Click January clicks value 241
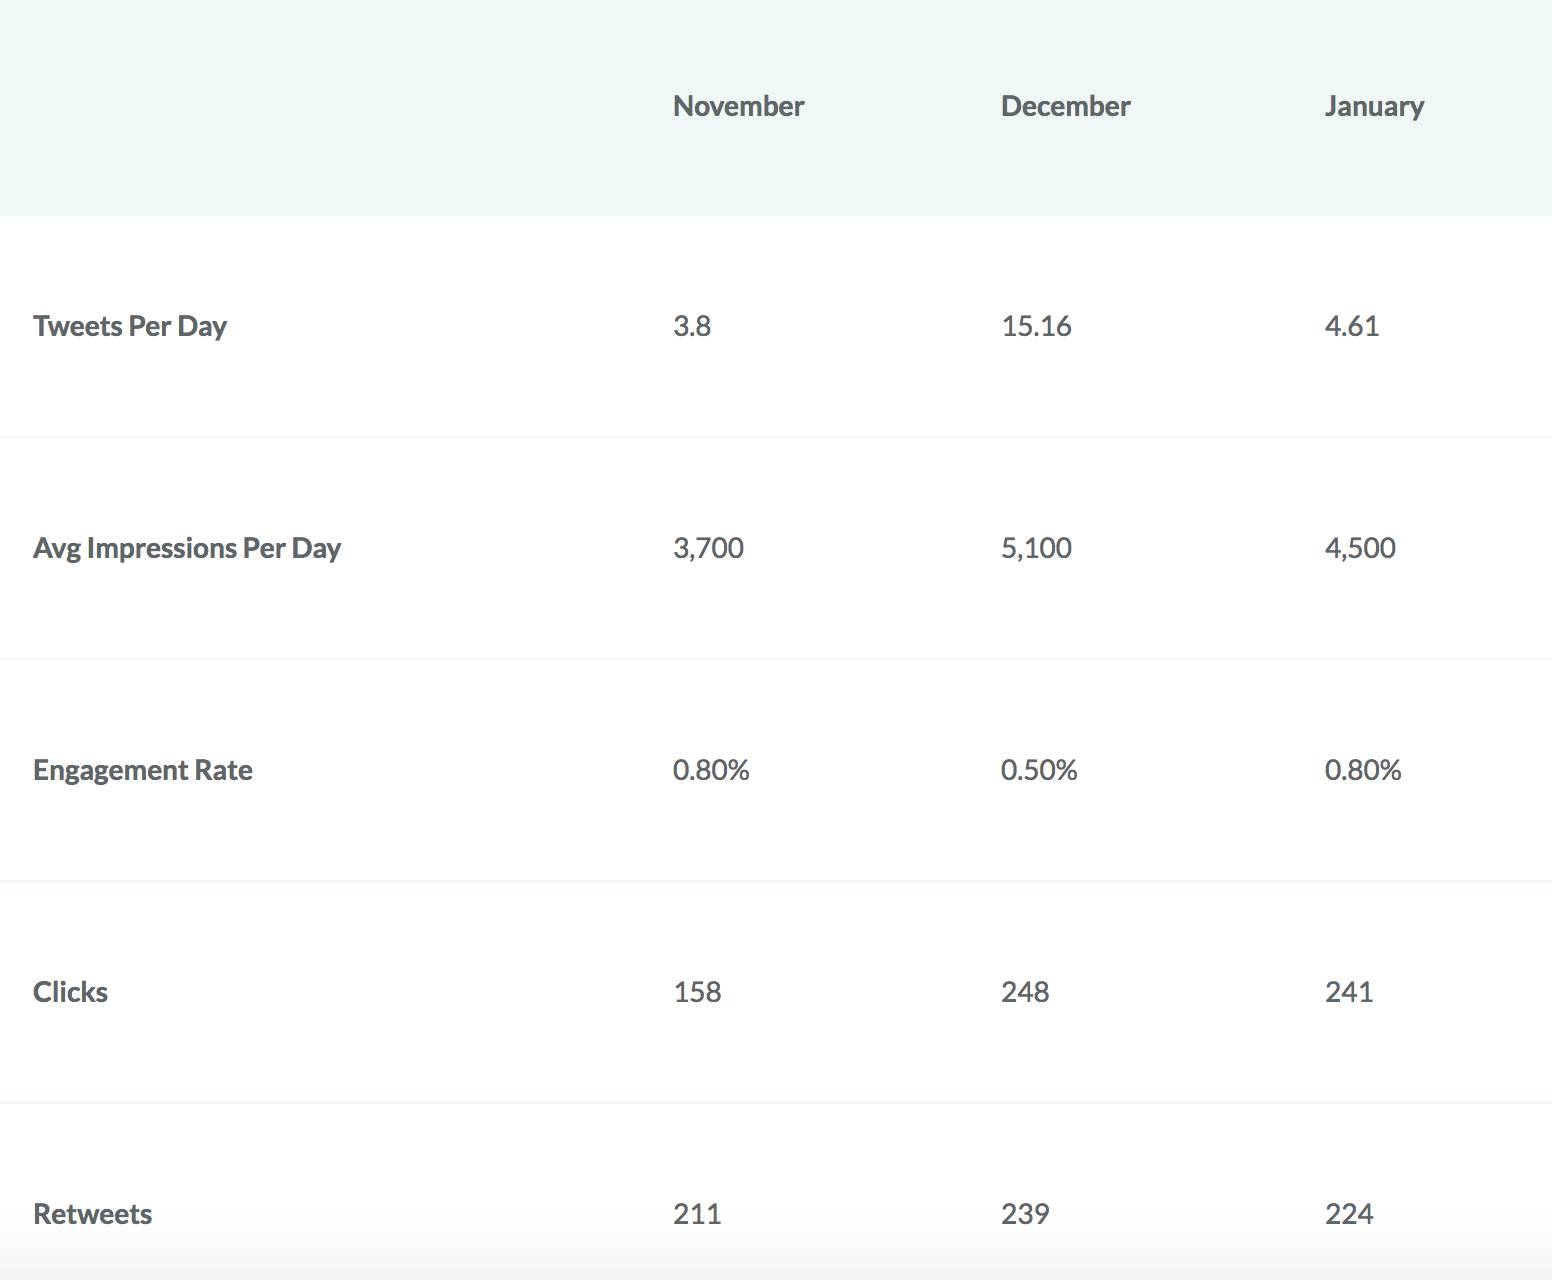Image resolution: width=1552 pixels, height=1280 pixels. [1349, 992]
